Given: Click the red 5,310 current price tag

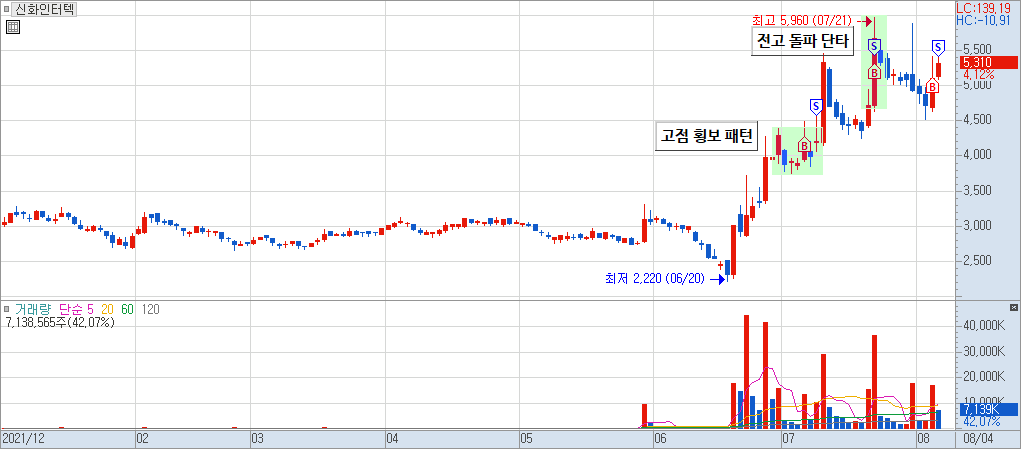Looking at the screenshot, I should 988,62.
